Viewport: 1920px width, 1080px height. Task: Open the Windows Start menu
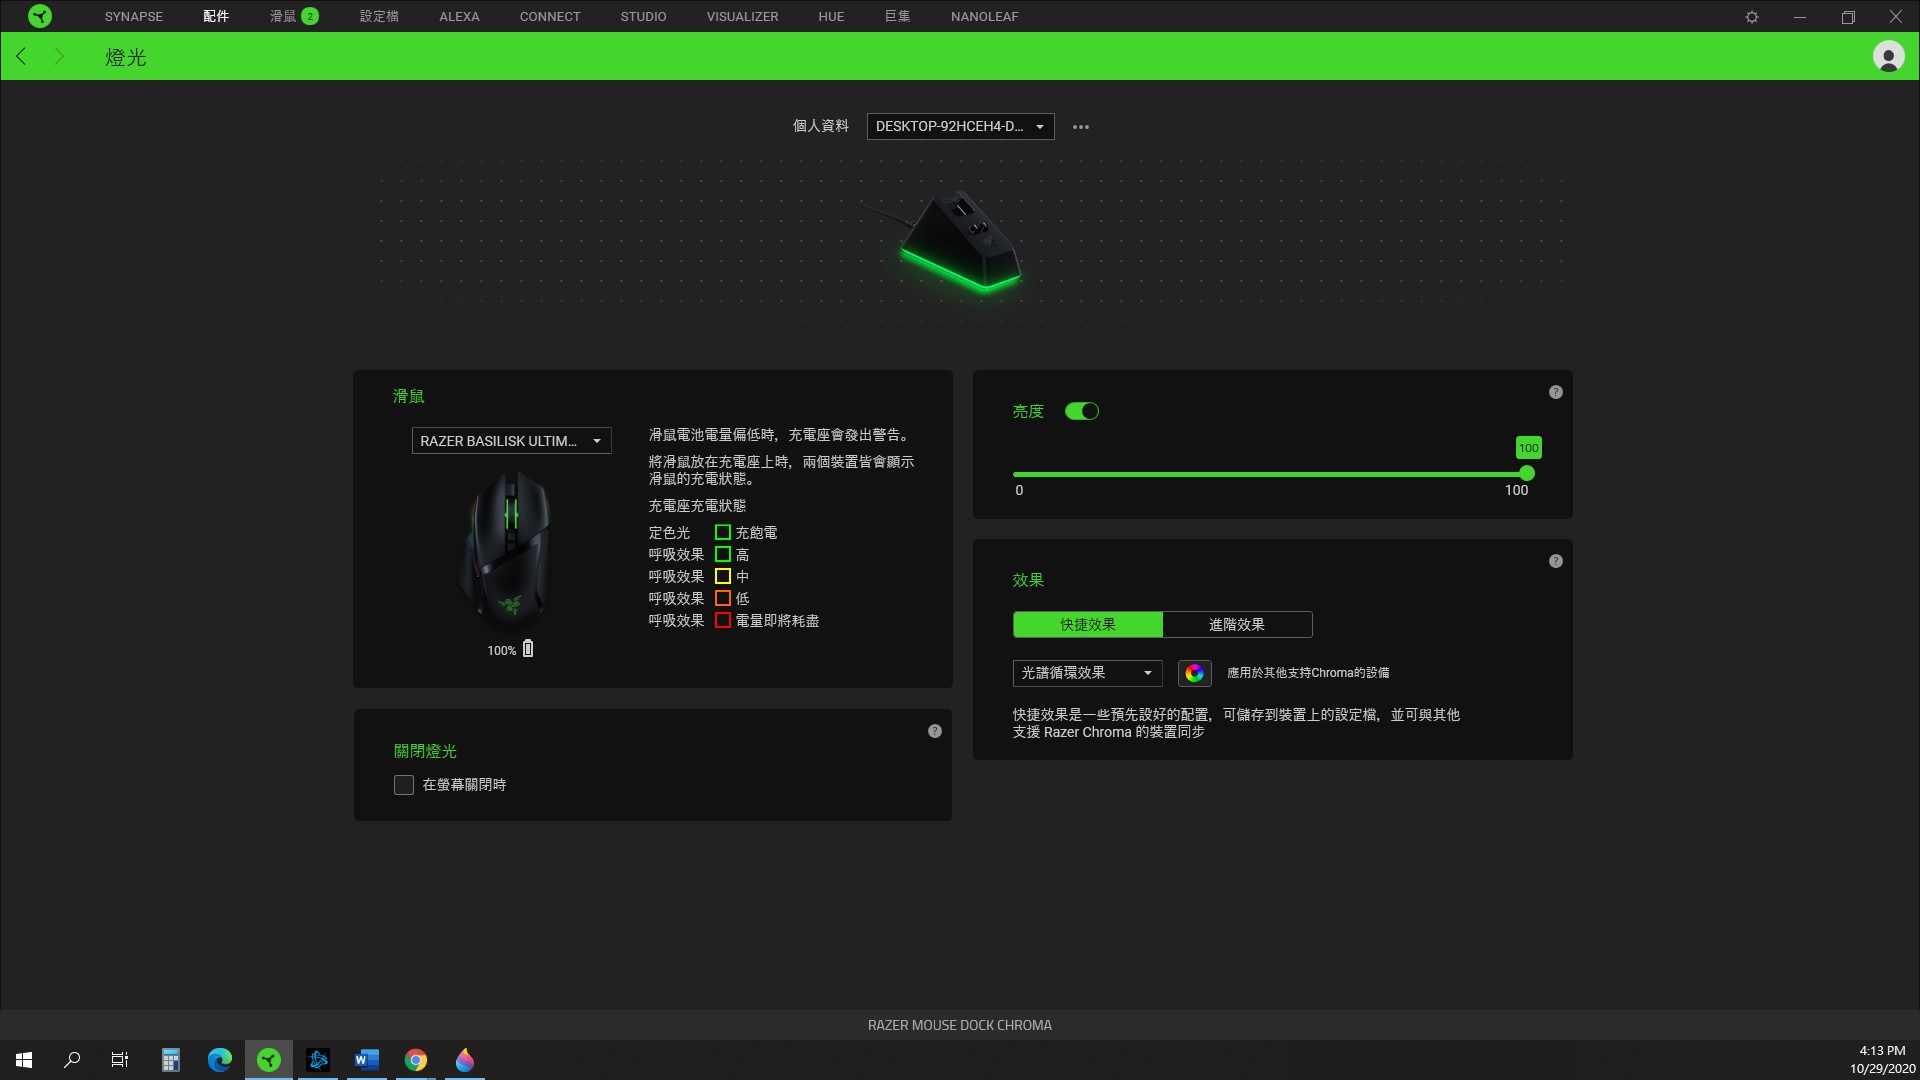coord(24,1060)
